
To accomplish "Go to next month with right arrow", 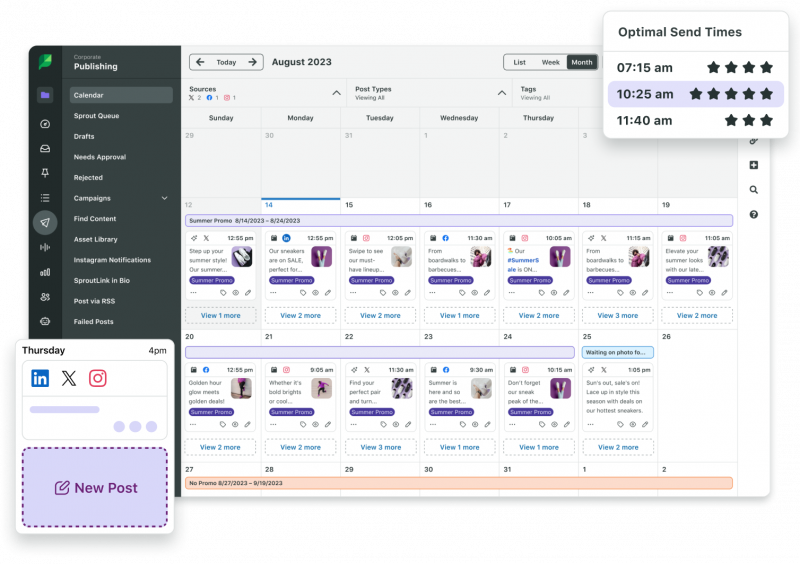I will [253, 62].
